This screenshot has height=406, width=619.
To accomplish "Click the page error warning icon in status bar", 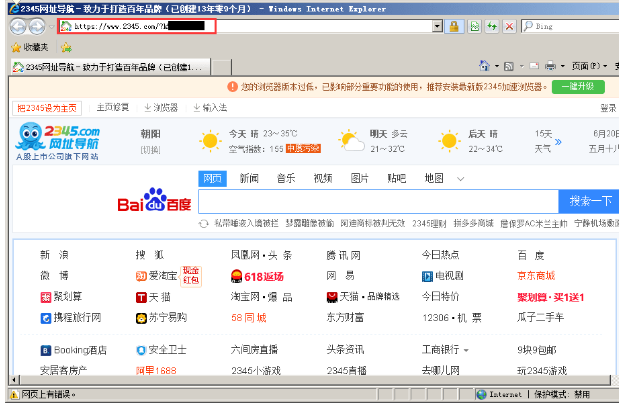I will point(14,394).
